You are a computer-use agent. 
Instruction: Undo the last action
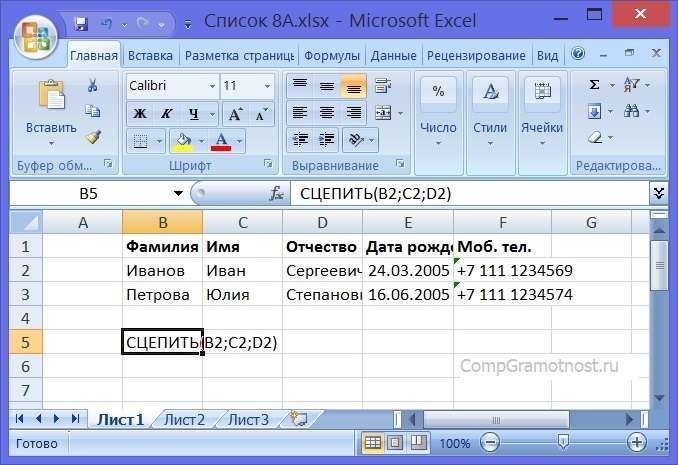point(106,24)
